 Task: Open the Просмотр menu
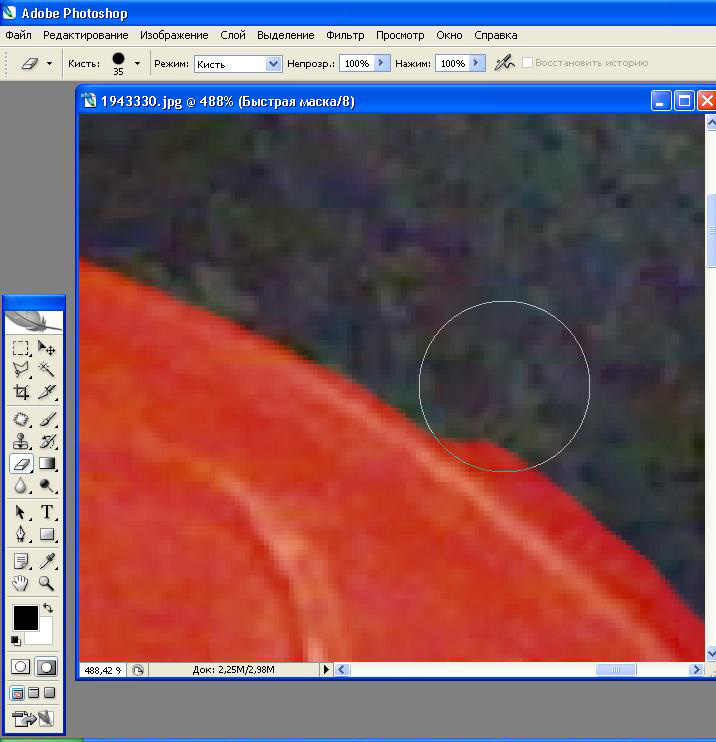[400, 35]
